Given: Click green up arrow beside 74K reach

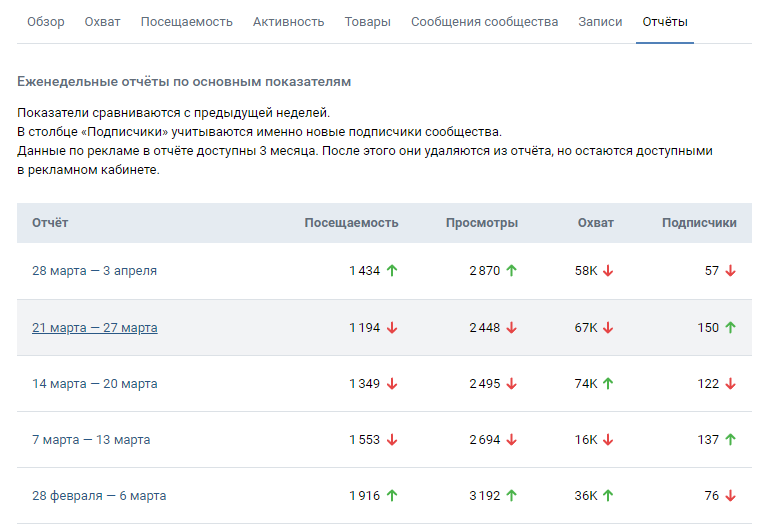Looking at the screenshot, I should (x=608, y=384).
